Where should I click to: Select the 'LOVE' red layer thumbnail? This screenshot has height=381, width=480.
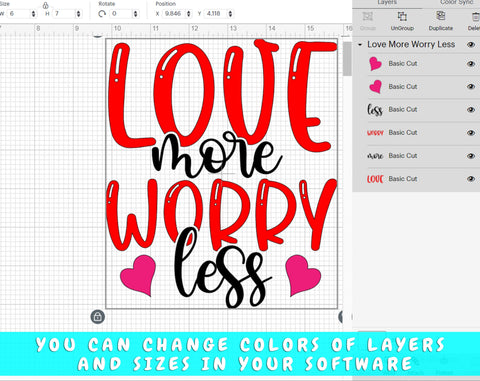click(375, 179)
